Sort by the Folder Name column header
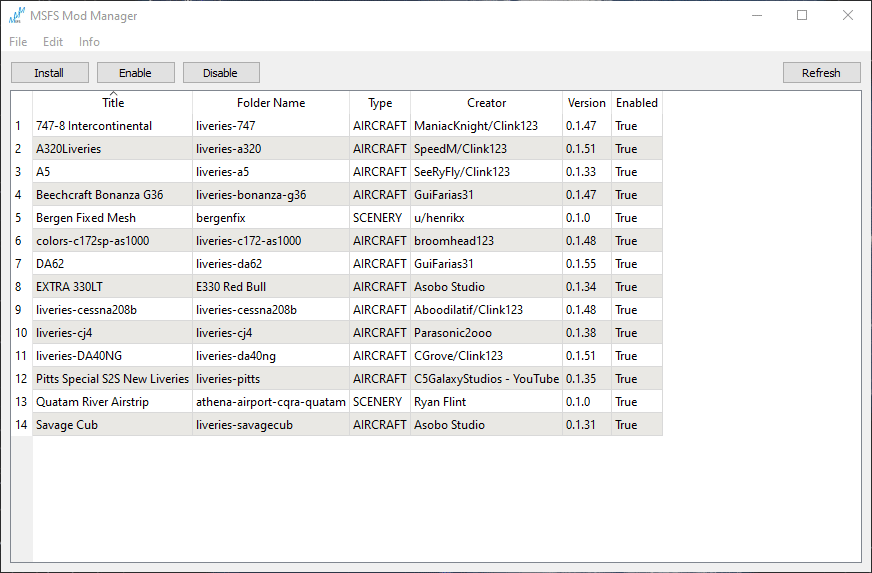This screenshot has width=872, height=573. (271, 103)
